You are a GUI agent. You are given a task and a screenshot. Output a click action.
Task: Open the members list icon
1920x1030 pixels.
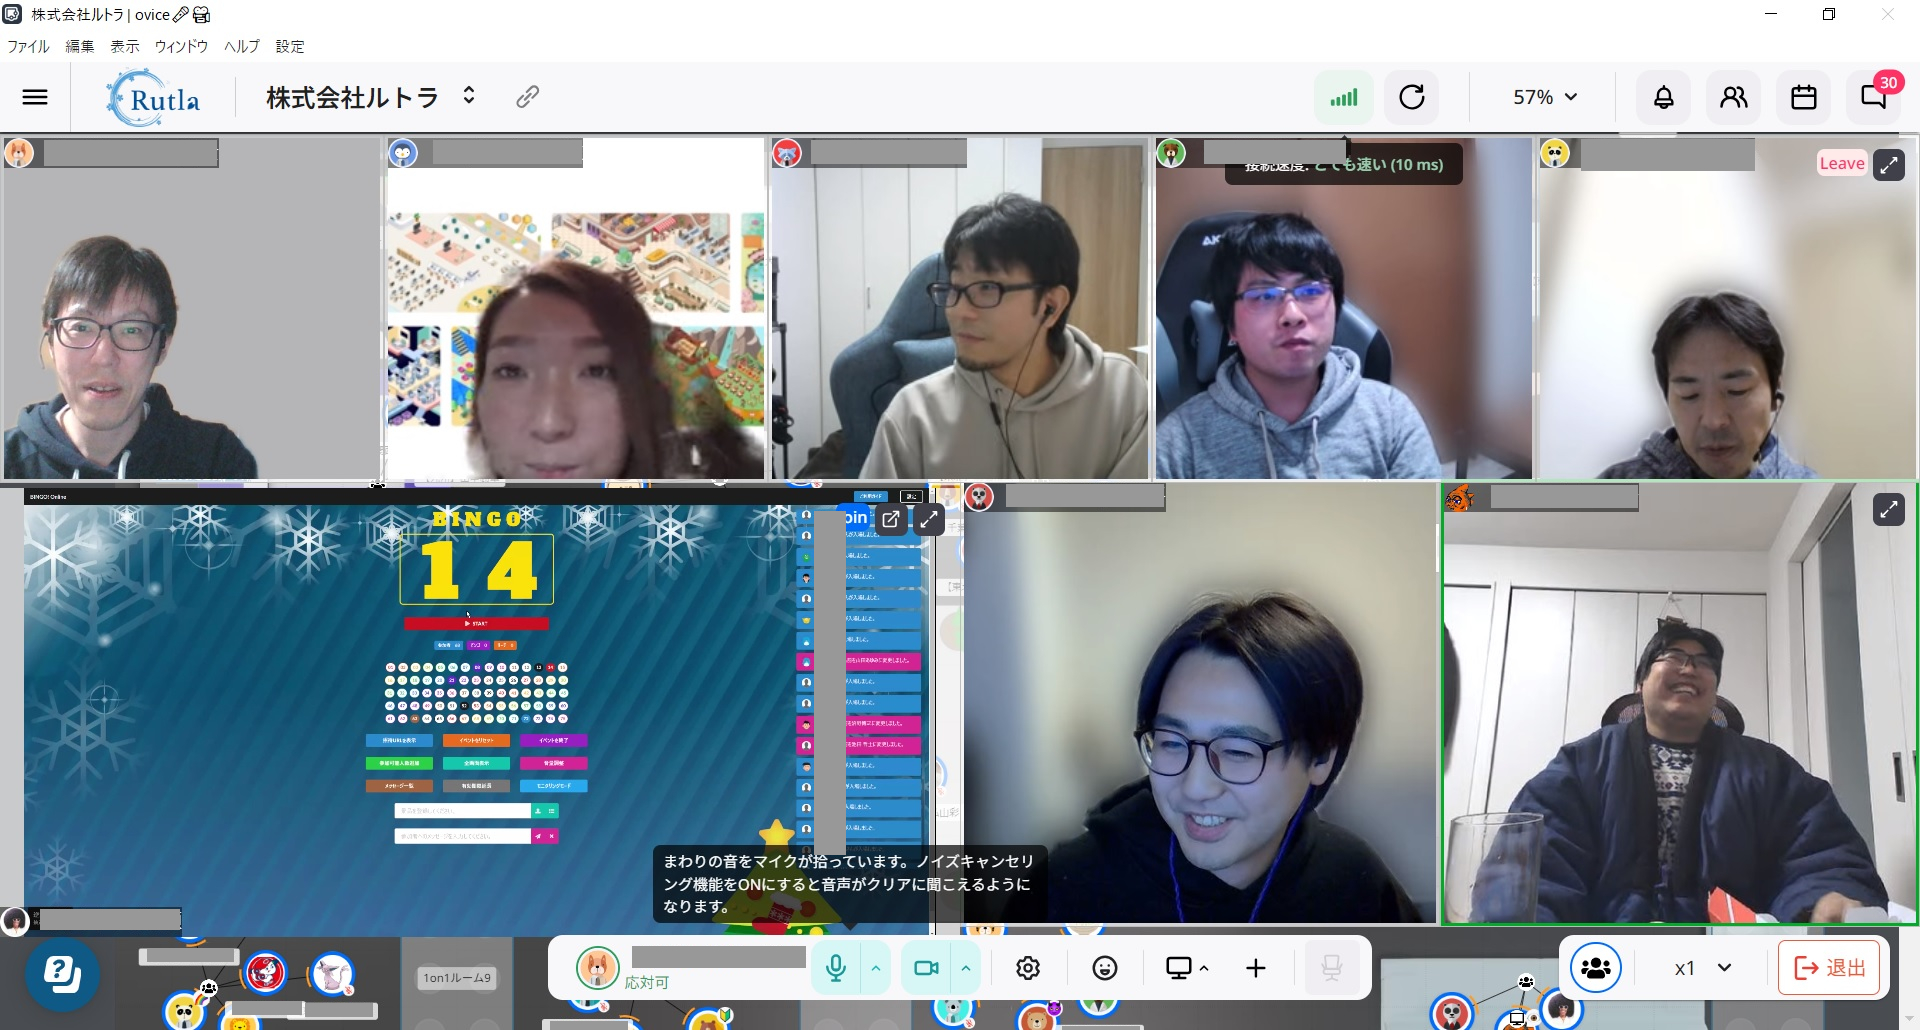click(x=1733, y=97)
